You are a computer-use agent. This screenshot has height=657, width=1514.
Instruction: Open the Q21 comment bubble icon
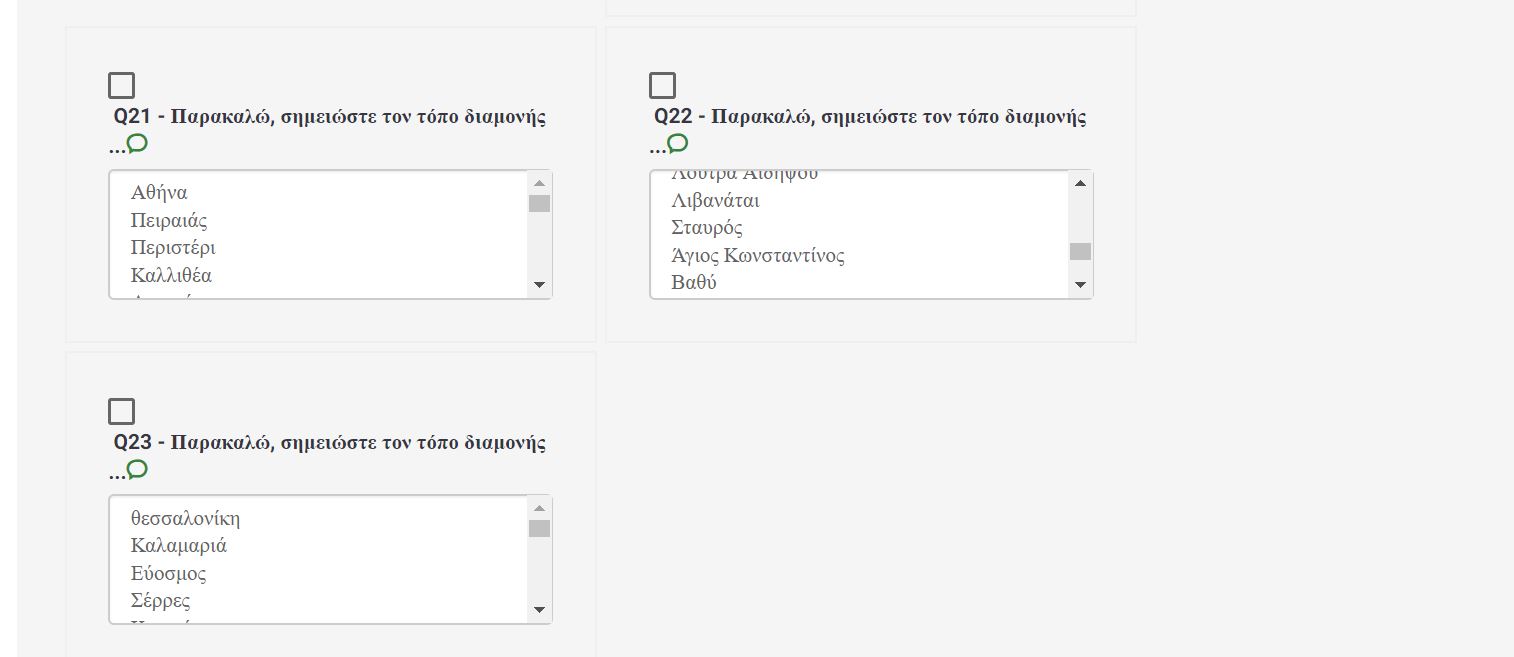pos(138,144)
